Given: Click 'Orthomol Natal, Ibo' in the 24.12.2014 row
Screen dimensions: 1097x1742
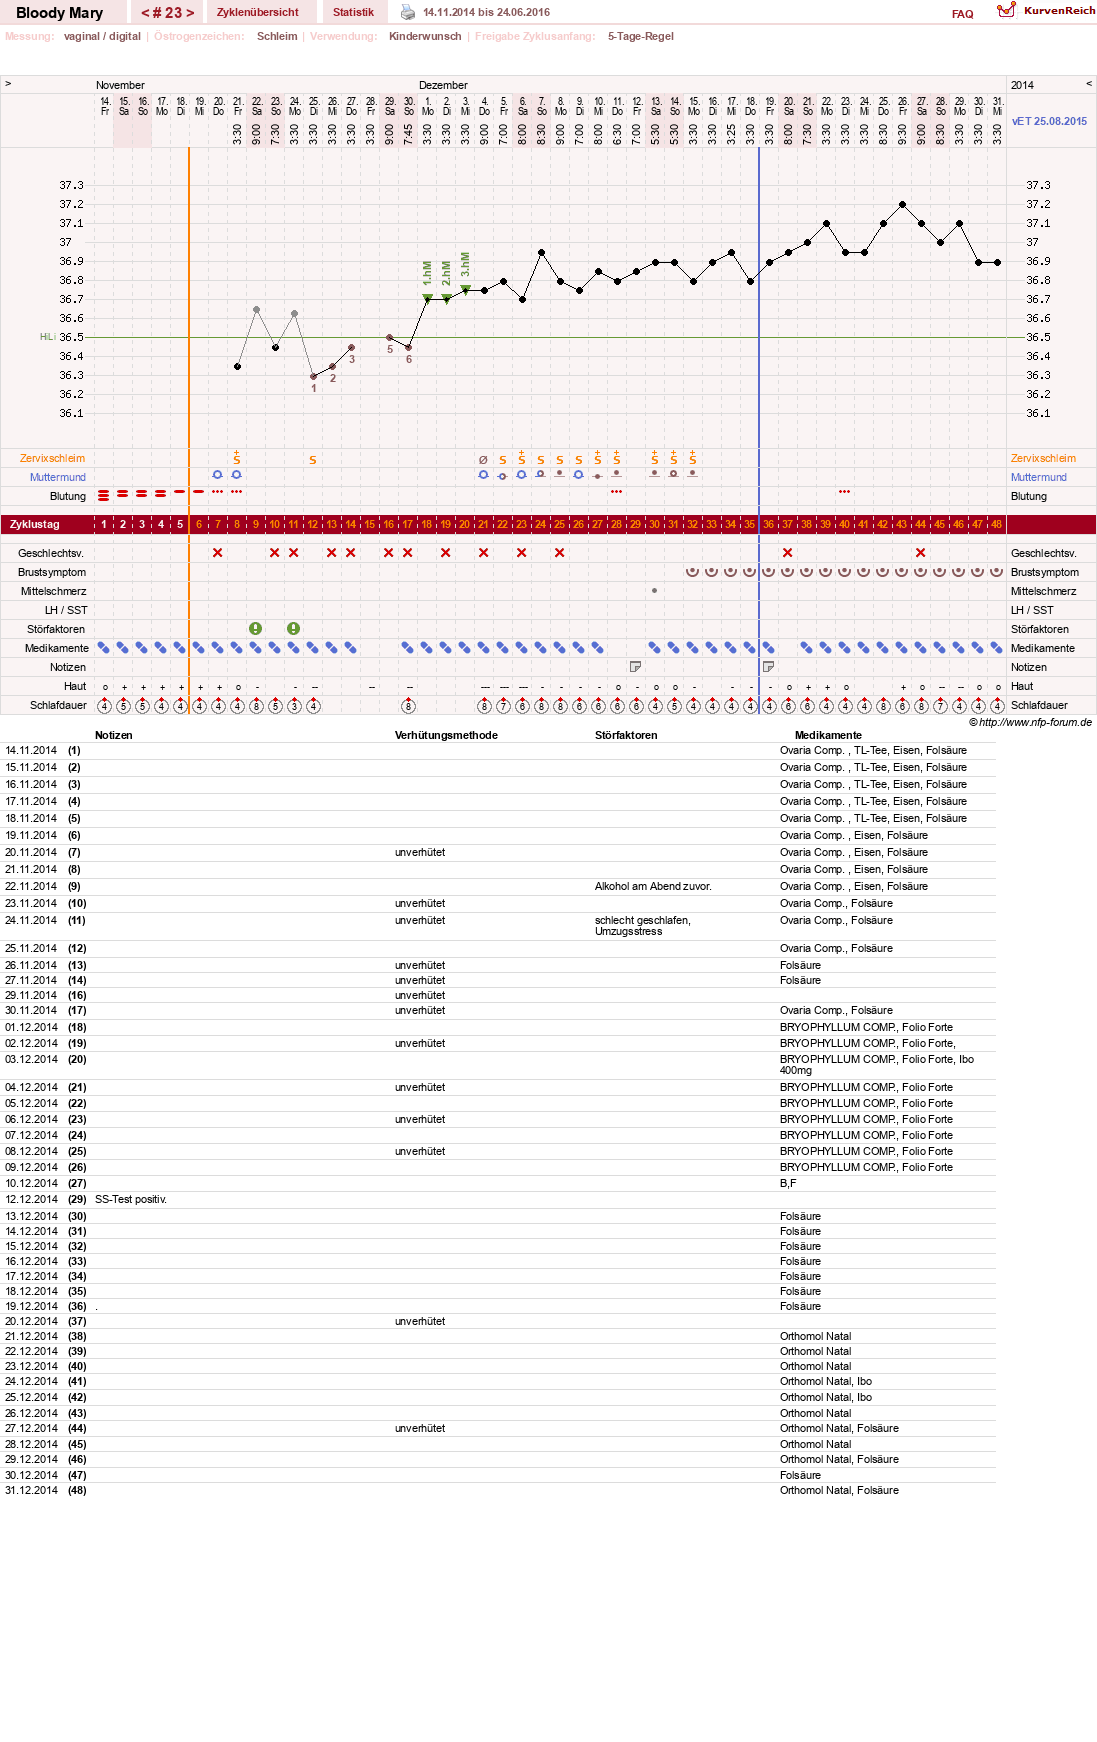Looking at the screenshot, I should pyautogui.click(x=826, y=1381).
